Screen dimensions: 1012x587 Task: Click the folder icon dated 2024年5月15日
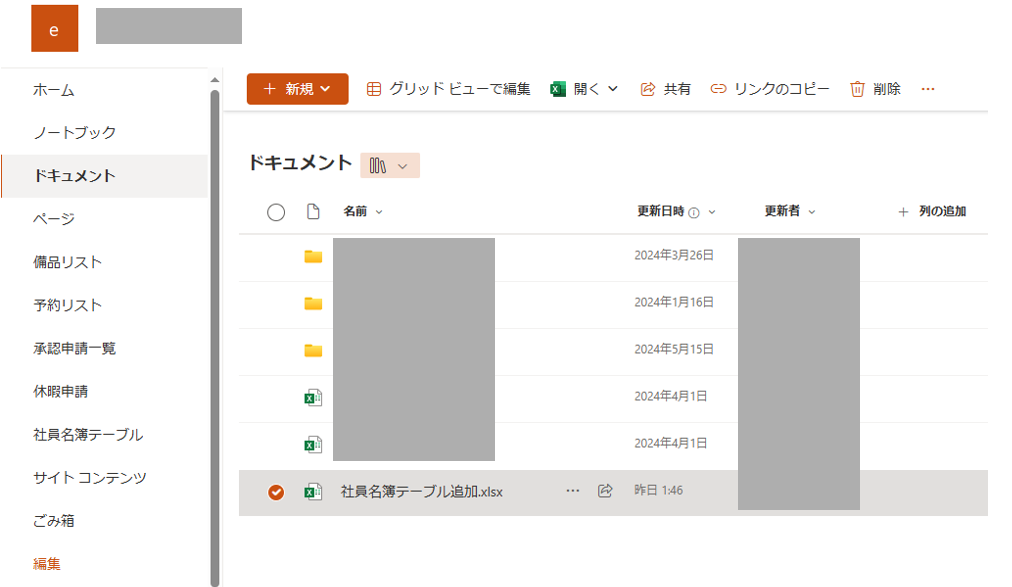pyautogui.click(x=313, y=350)
